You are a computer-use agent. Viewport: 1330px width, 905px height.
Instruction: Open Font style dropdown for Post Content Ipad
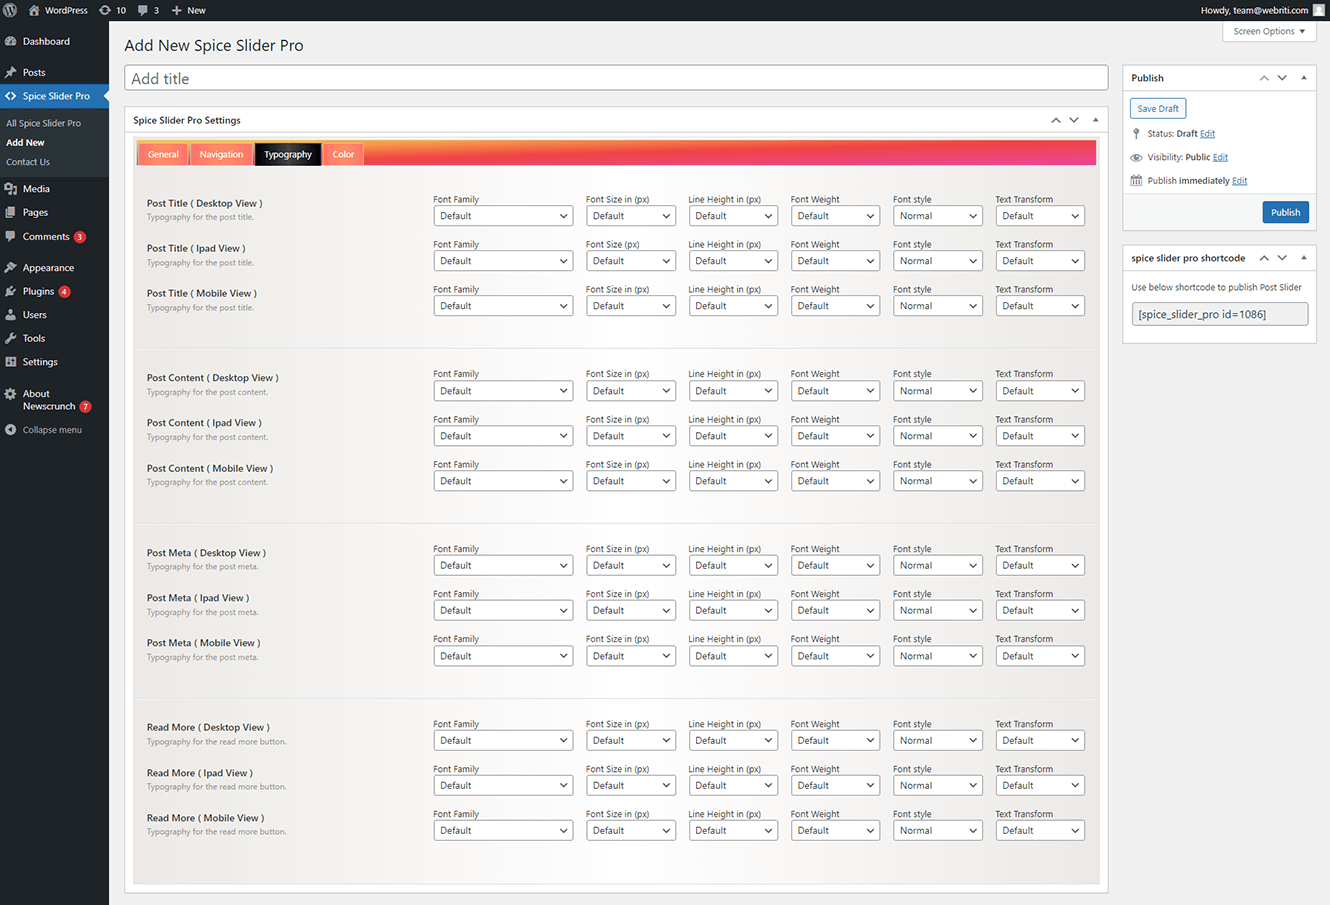pyautogui.click(x=937, y=436)
